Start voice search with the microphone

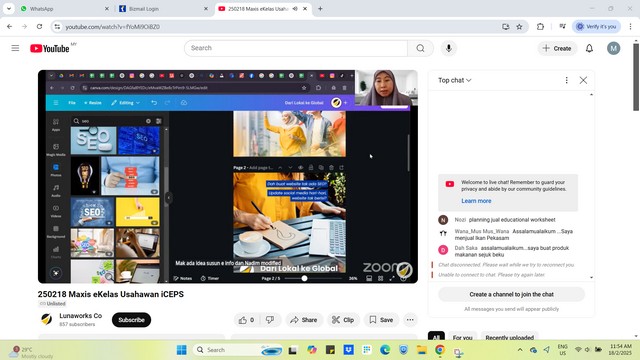pos(449,48)
